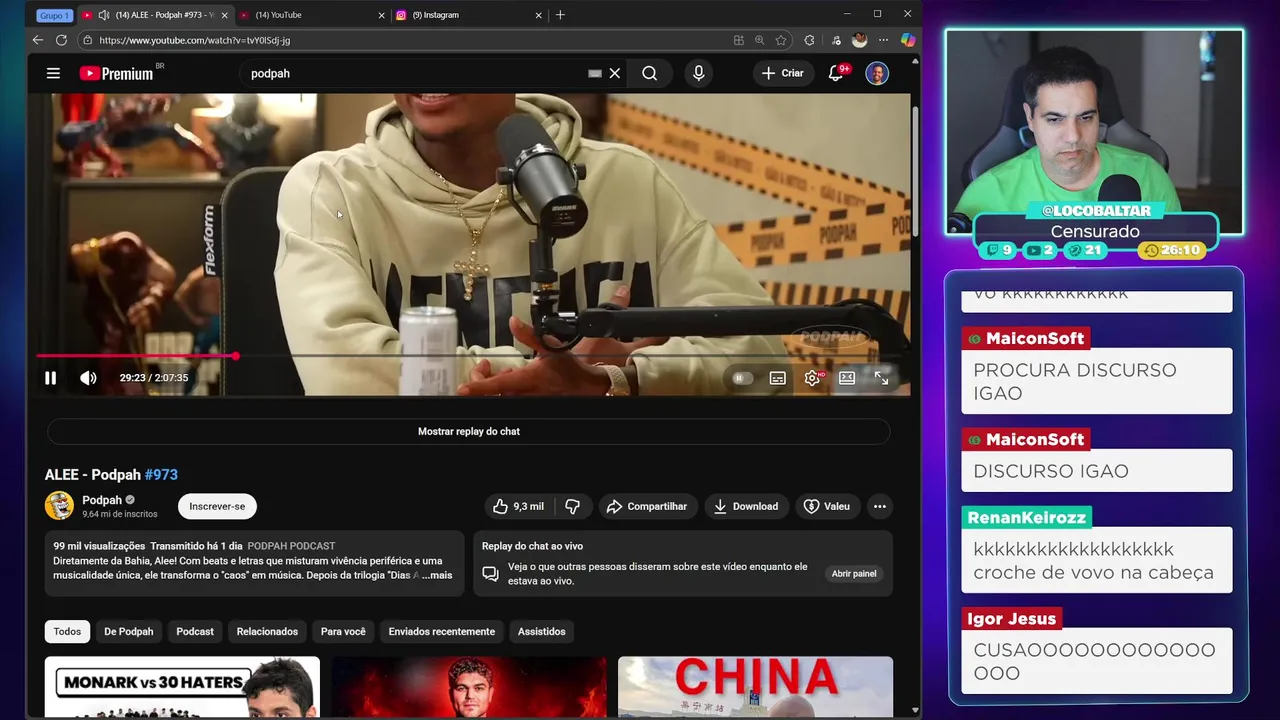
Task: Select the Podcast filter chip
Action: tap(195, 631)
